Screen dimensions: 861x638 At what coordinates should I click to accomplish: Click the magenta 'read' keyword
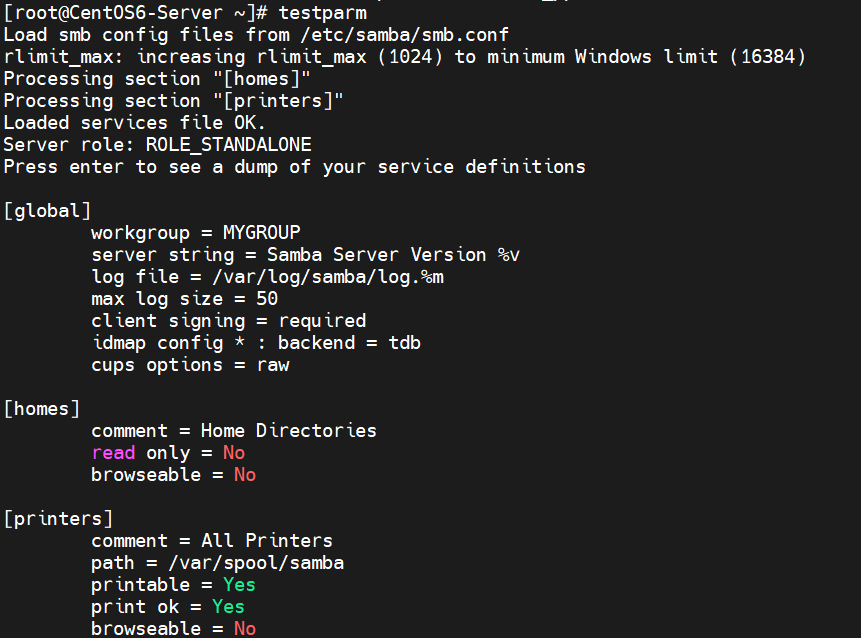113,453
